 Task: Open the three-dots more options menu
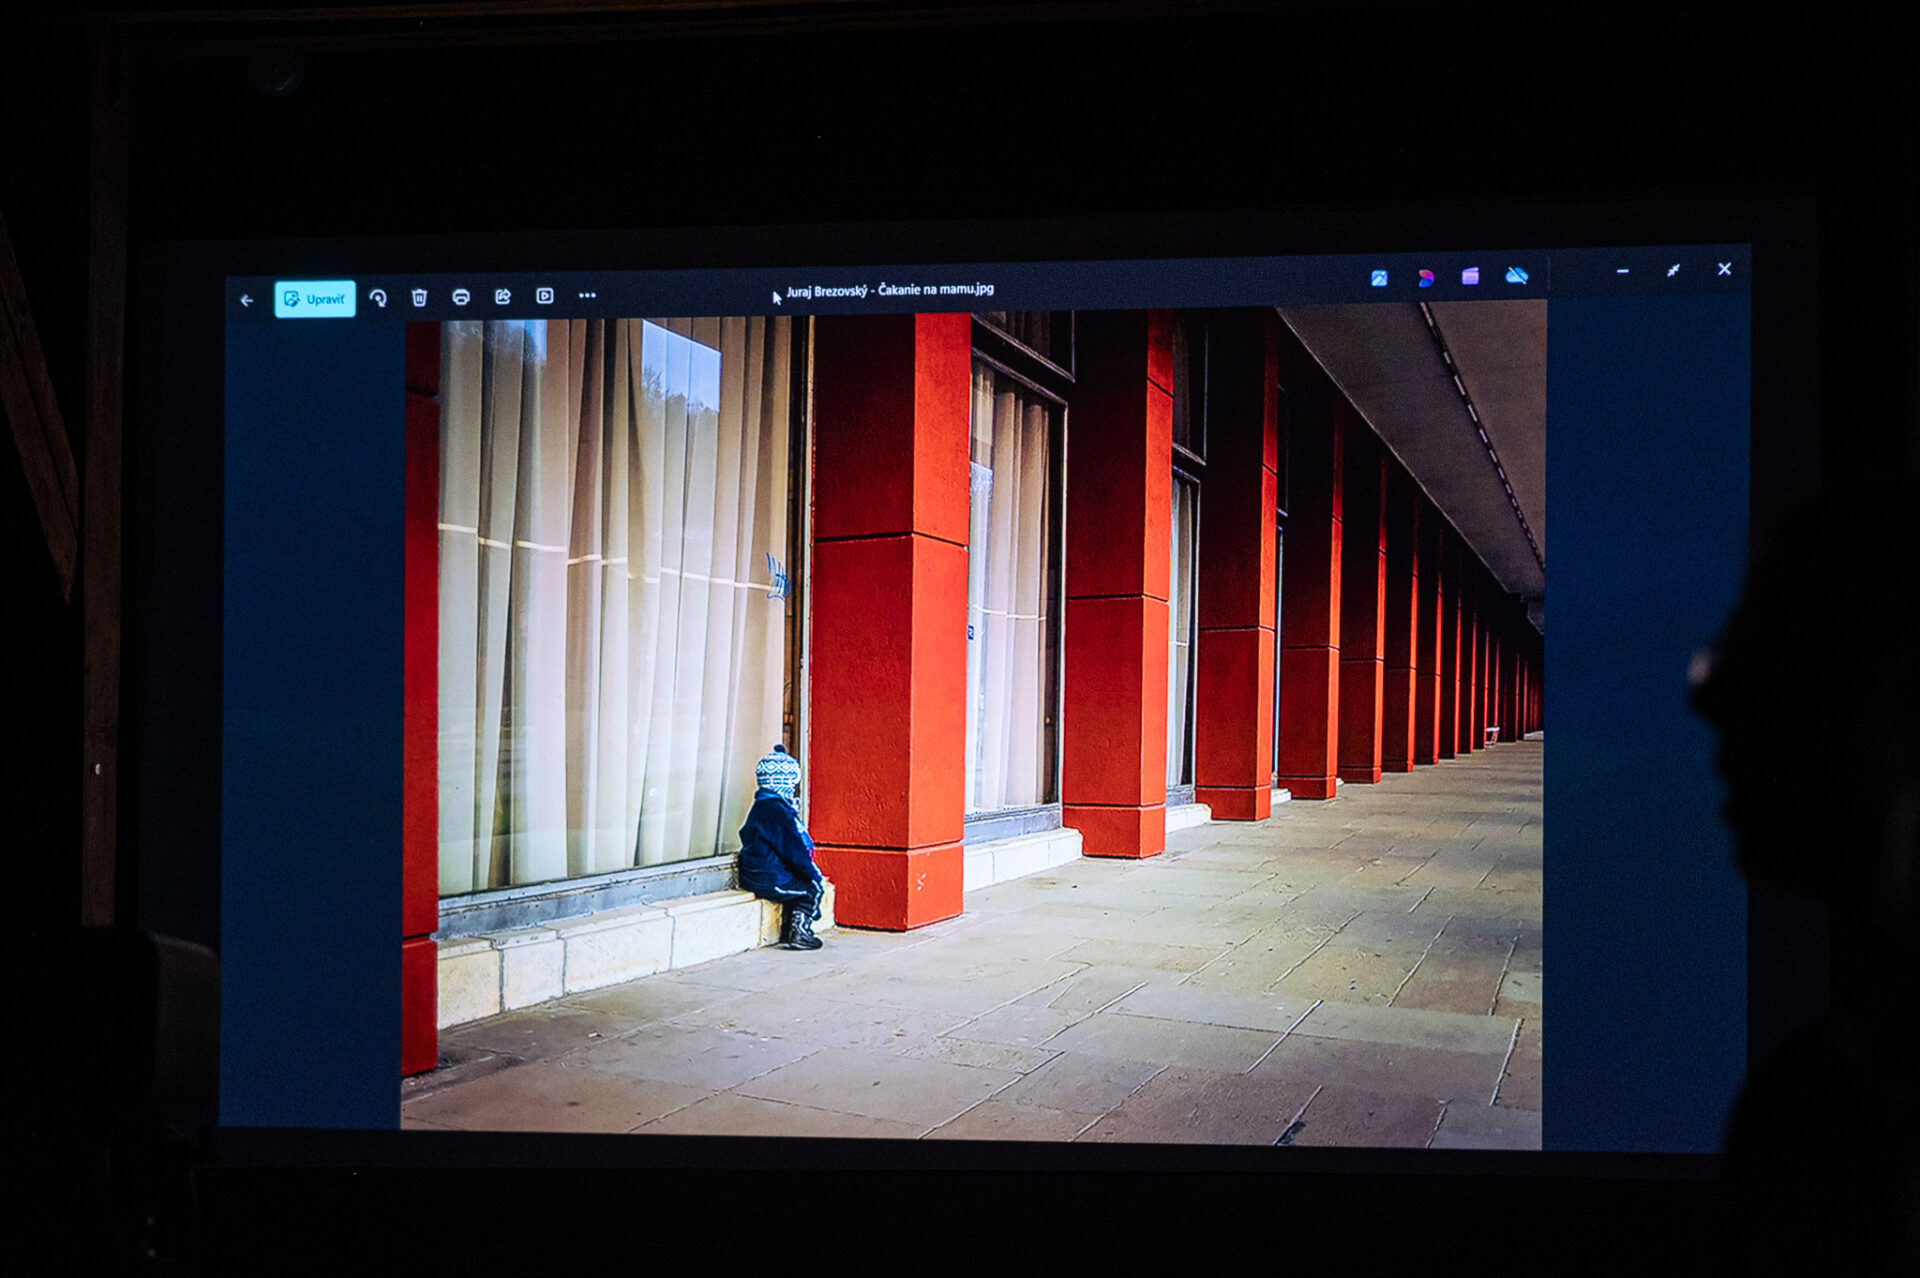coord(587,295)
